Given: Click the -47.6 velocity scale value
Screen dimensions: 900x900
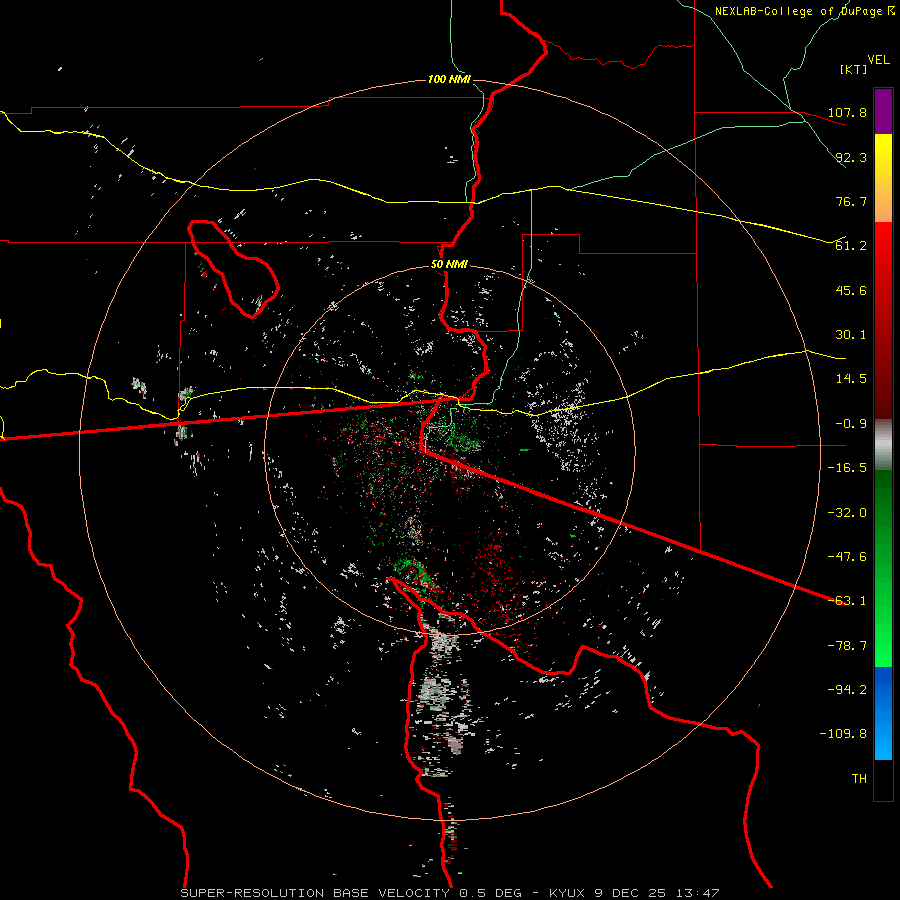Looking at the screenshot, I should coord(847,557).
